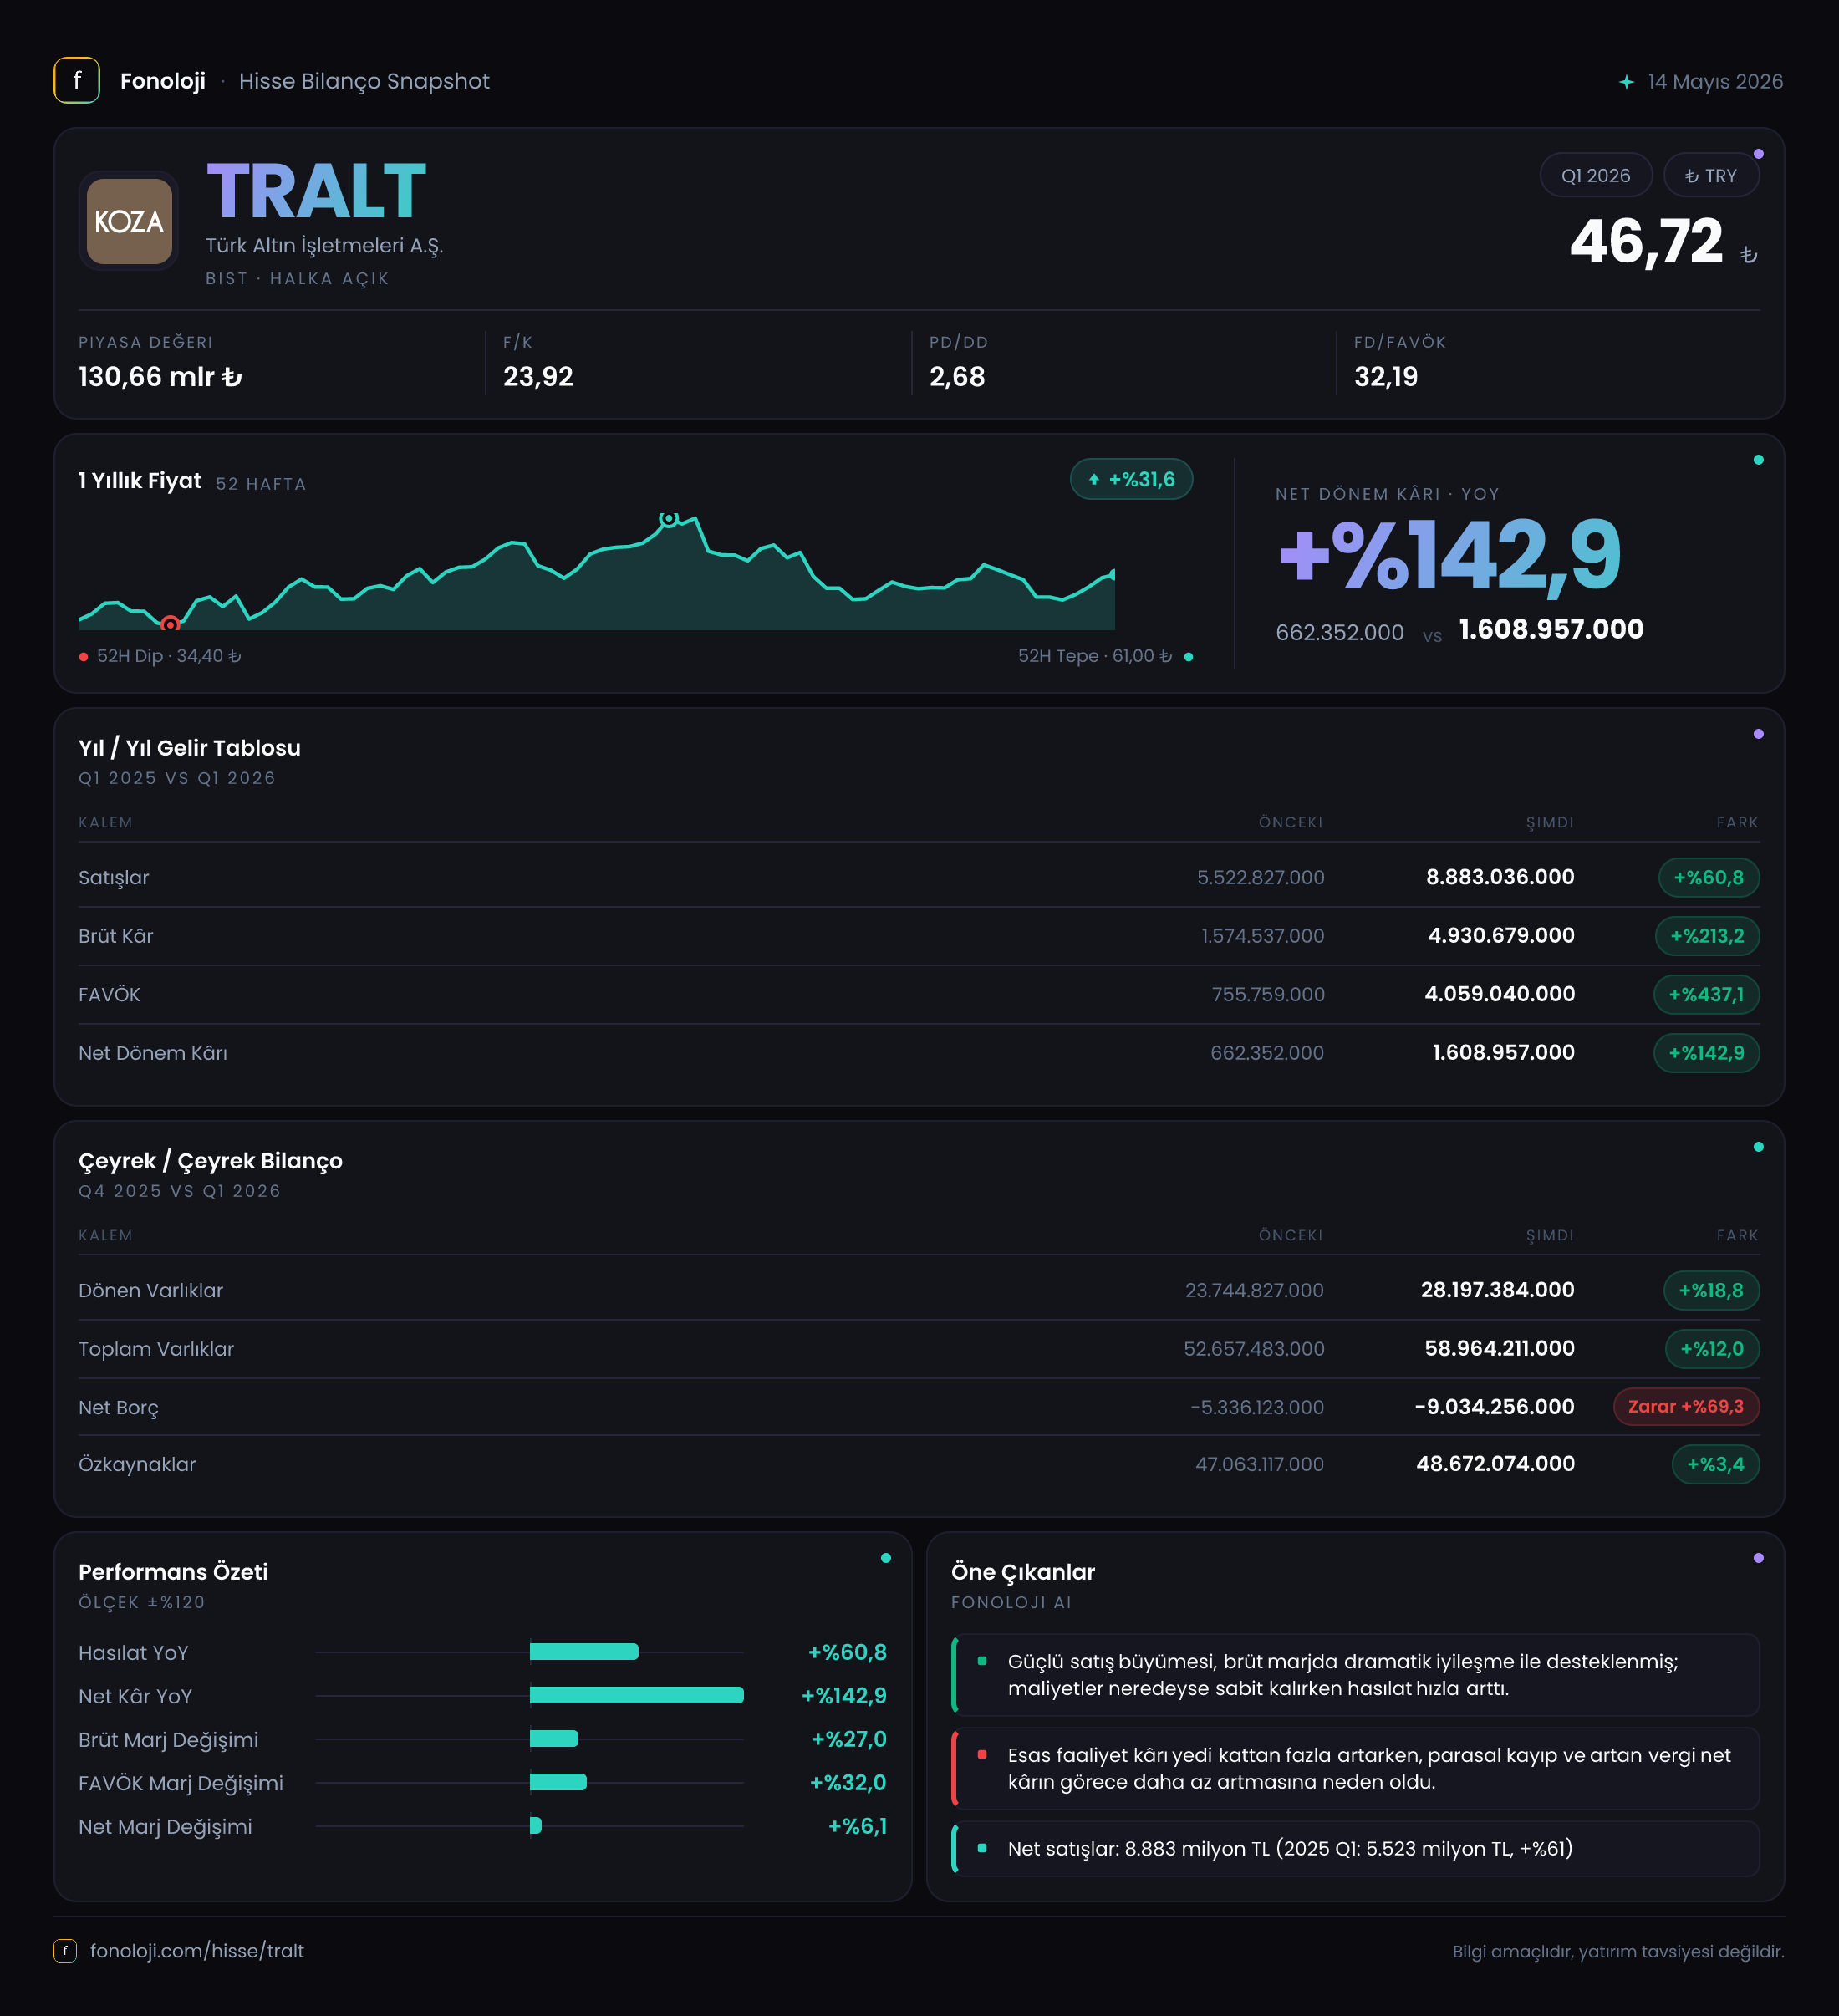Click the Fonoloji brand name in the header

[x=163, y=81]
